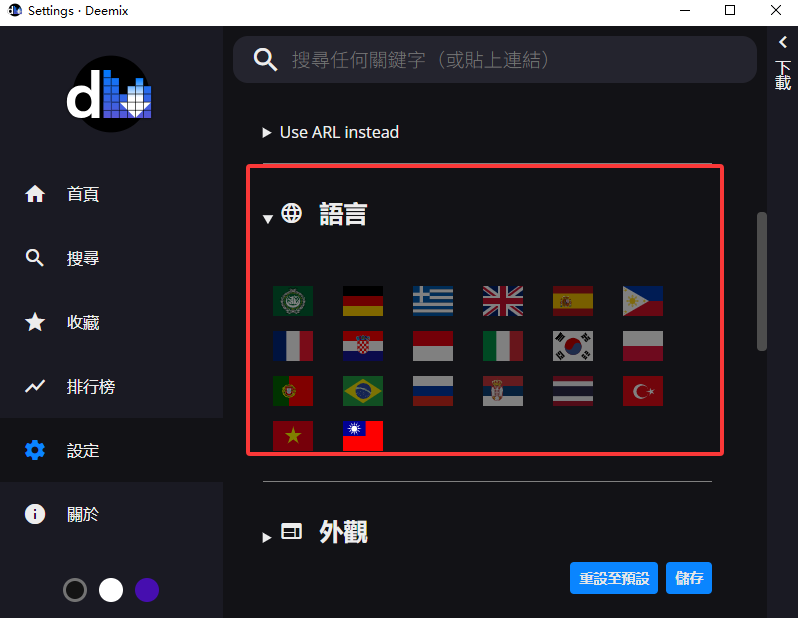This screenshot has width=798, height=618.
Task: Open 搜尋 search page in sidebar
Action: click(111, 258)
